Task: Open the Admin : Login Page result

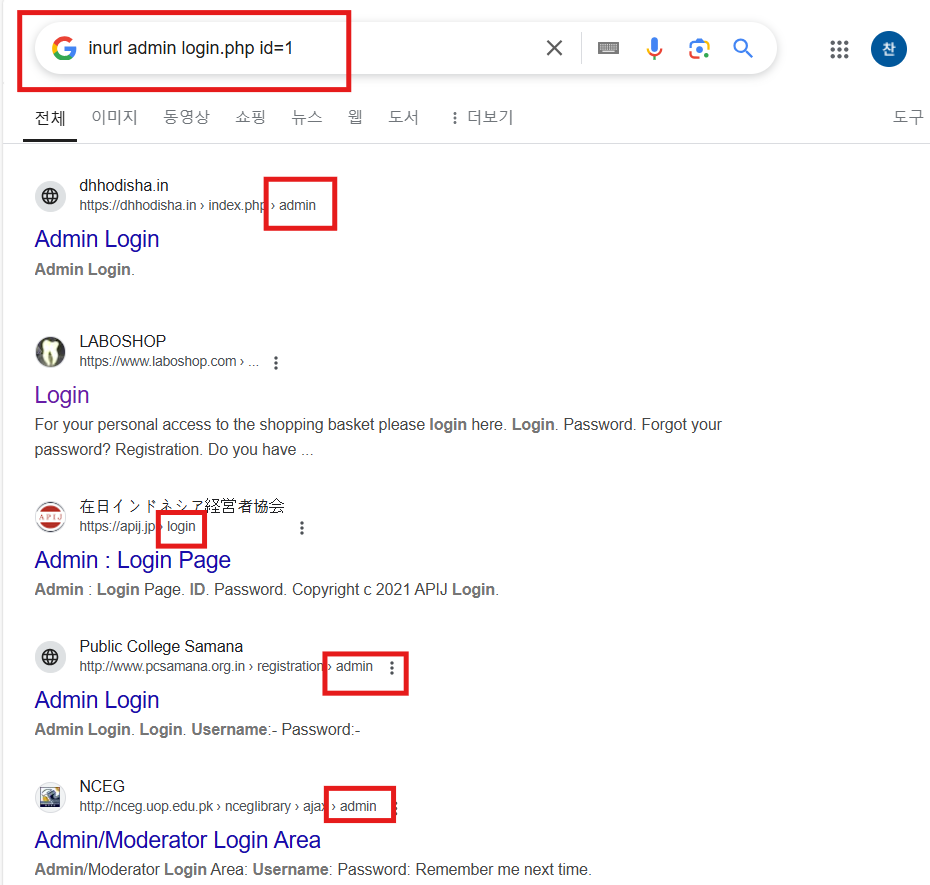Action: [132, 560]
